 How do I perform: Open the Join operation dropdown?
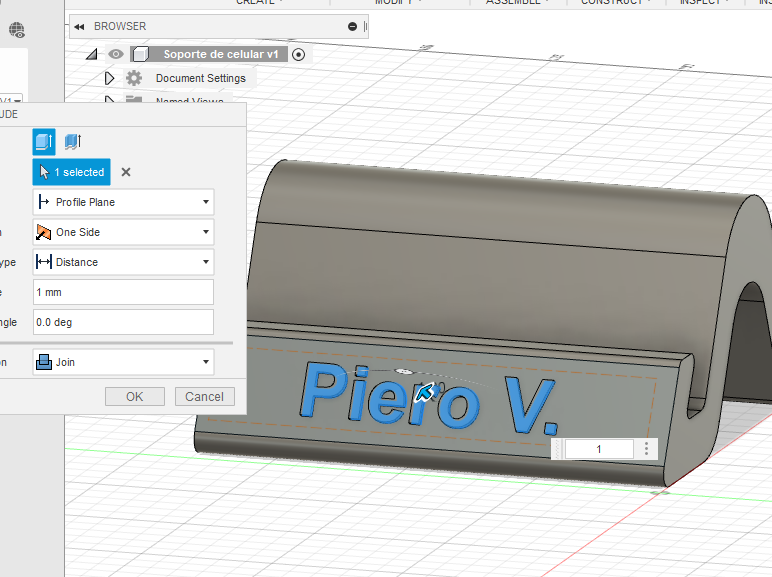pyautogui.click(x=124, y=362)
